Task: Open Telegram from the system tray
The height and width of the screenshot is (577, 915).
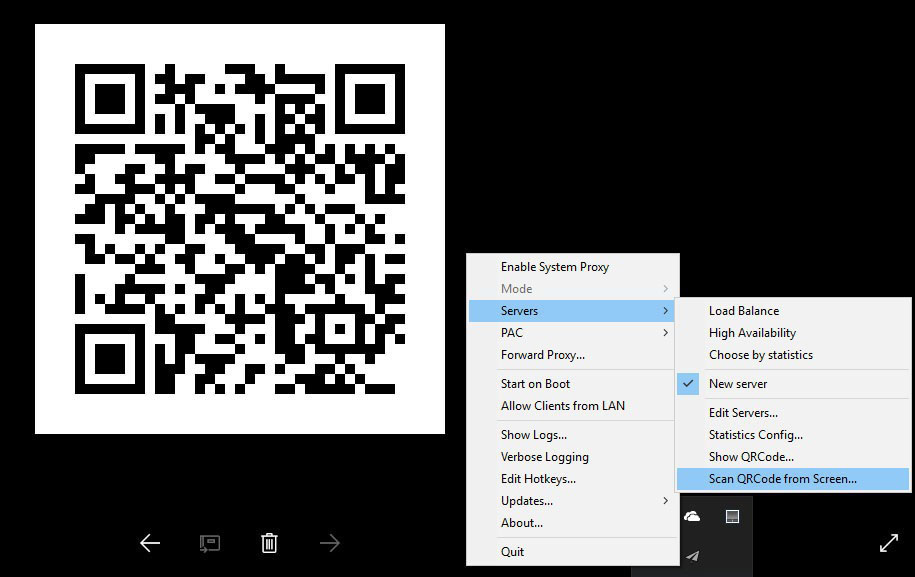Action: point(691,556)
